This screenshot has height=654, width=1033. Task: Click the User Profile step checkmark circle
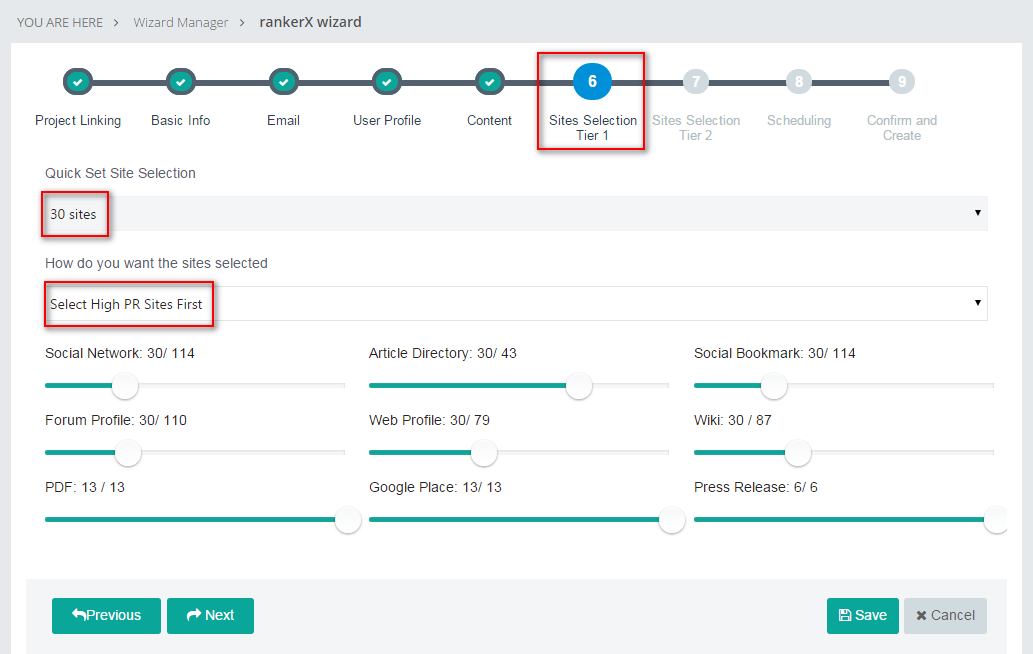pos(387,82)
